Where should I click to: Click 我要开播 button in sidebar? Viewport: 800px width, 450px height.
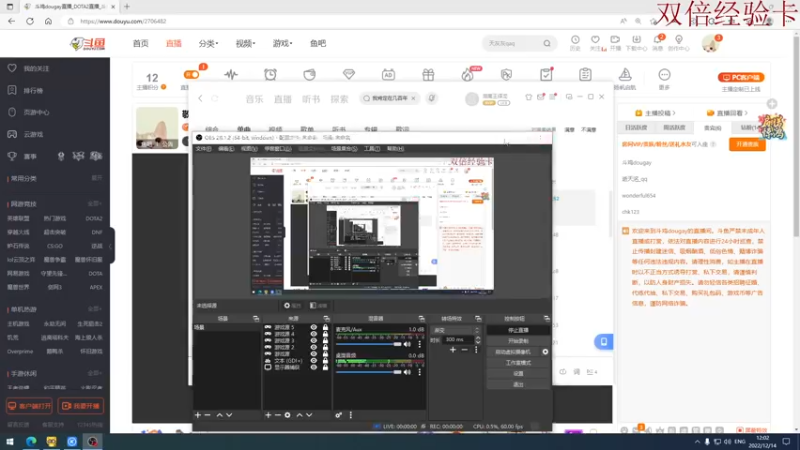(81, 406)
